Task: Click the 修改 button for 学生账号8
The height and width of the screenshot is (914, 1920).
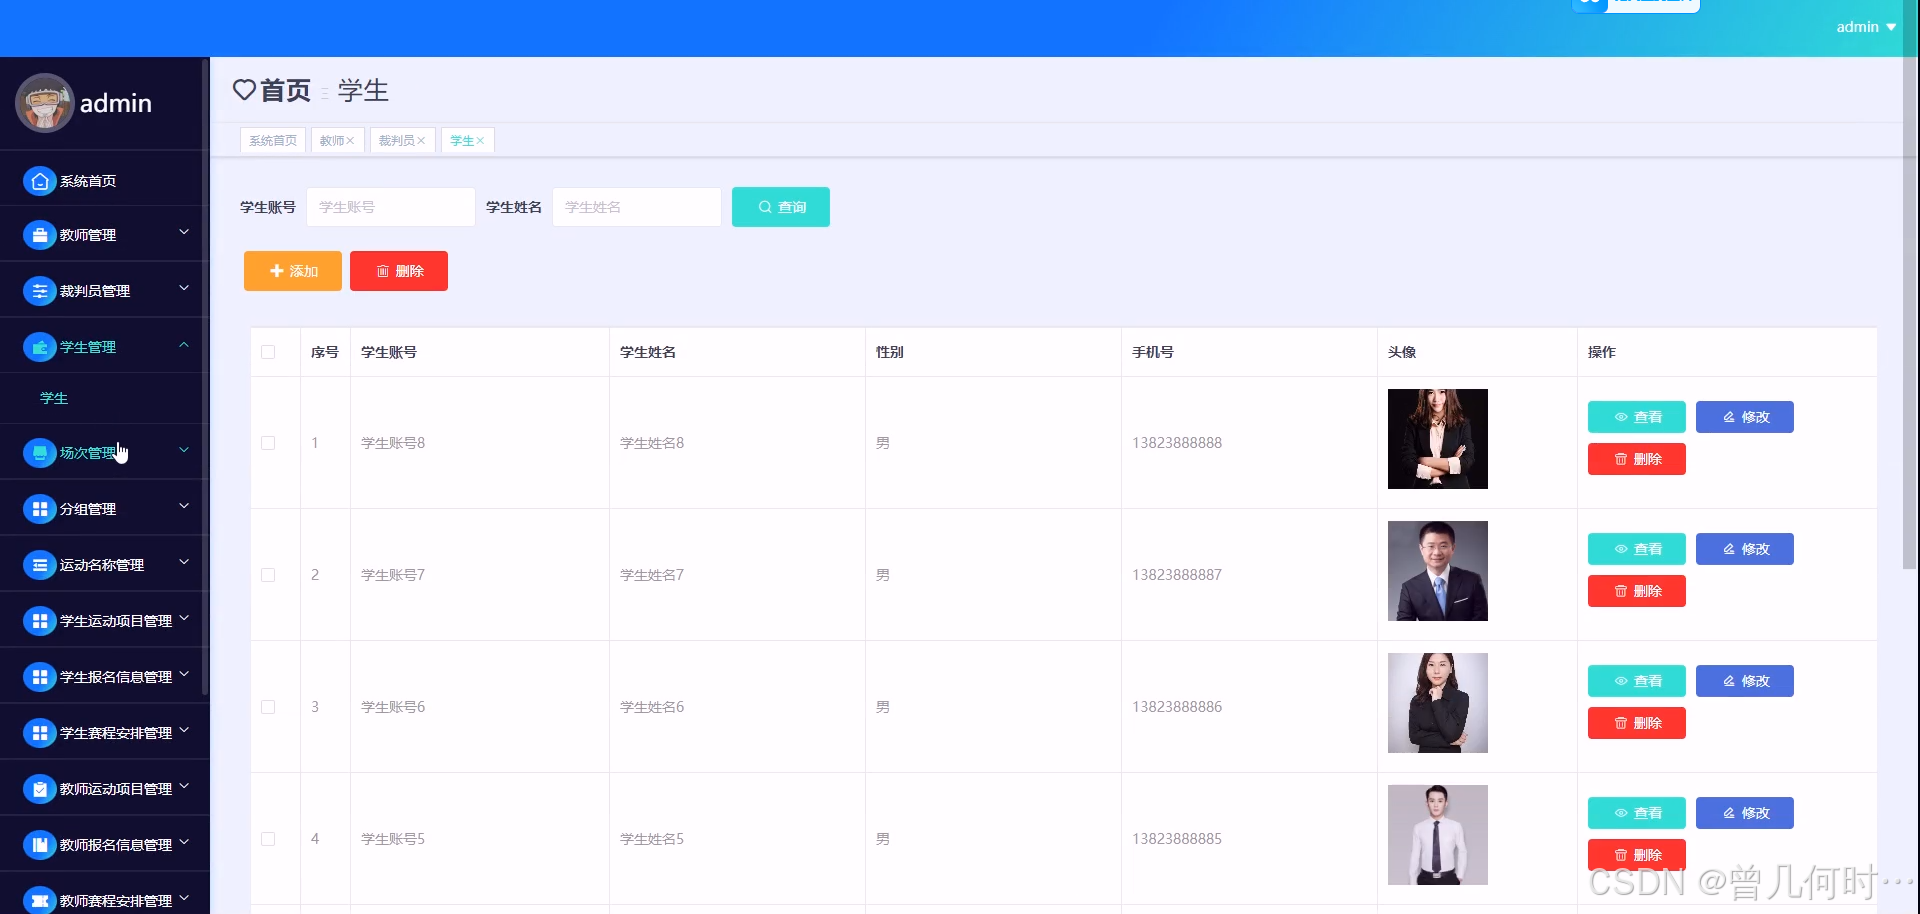Action: click(1744, 417)
